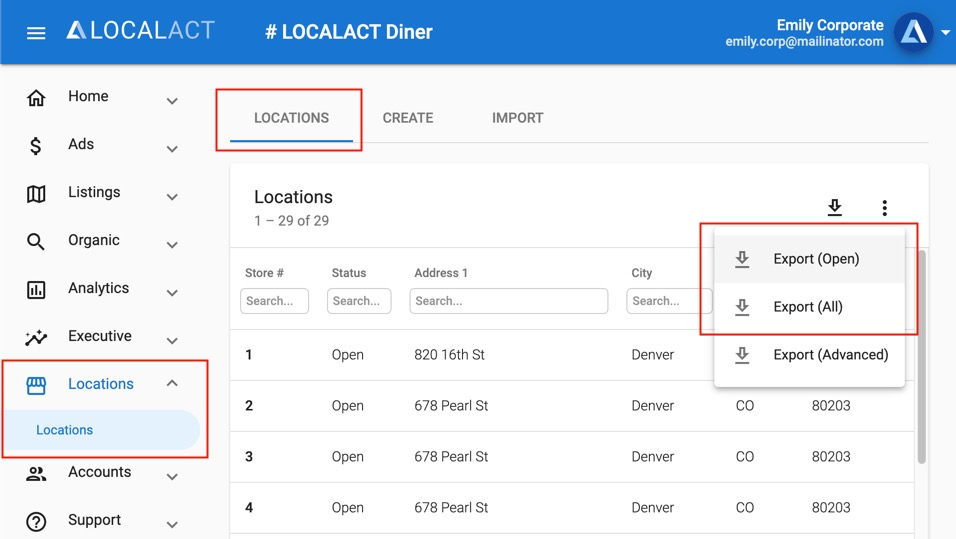Viewport: 956px width, 539px height.
Task: Expand the Ads menu chevron
Action: pos(173,149)
